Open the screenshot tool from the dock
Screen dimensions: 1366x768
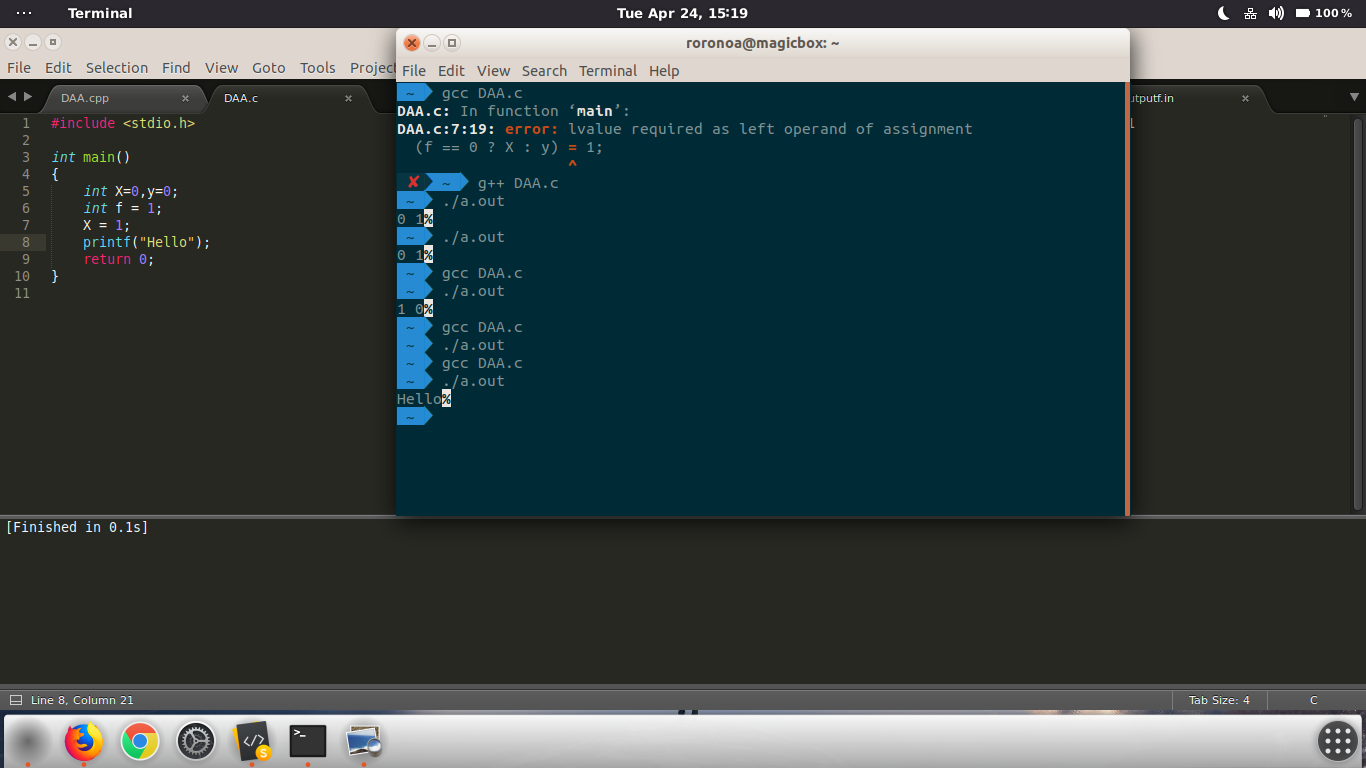coord(362,741)
